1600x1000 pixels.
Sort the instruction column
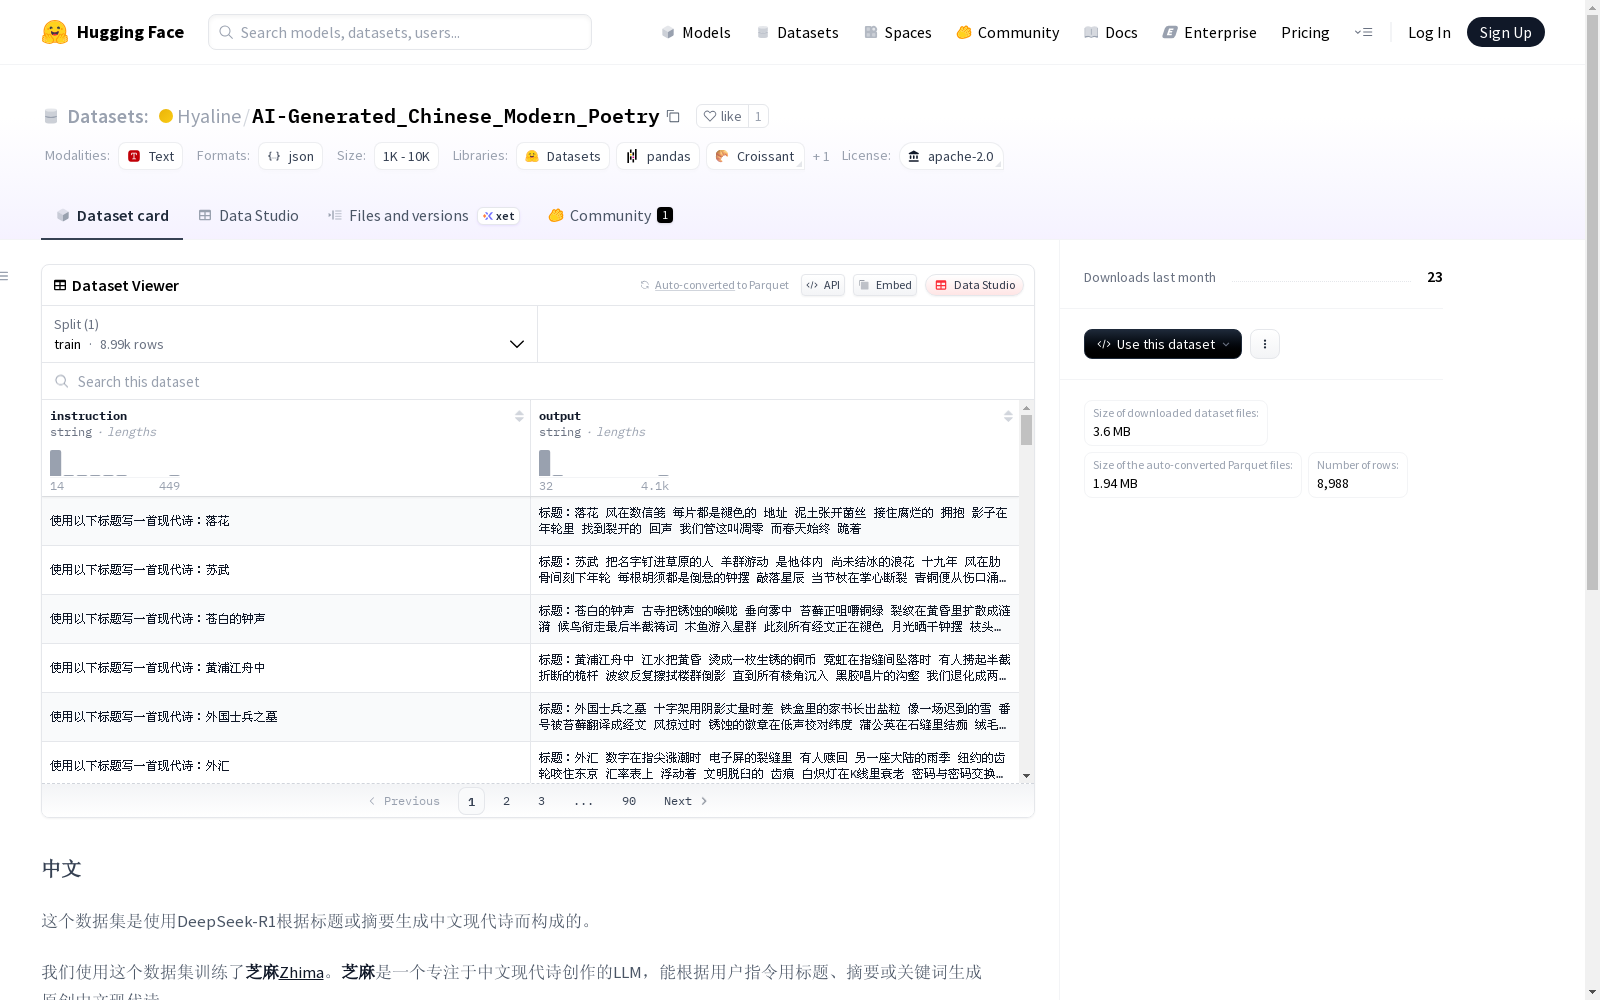[x=519, y=416]
